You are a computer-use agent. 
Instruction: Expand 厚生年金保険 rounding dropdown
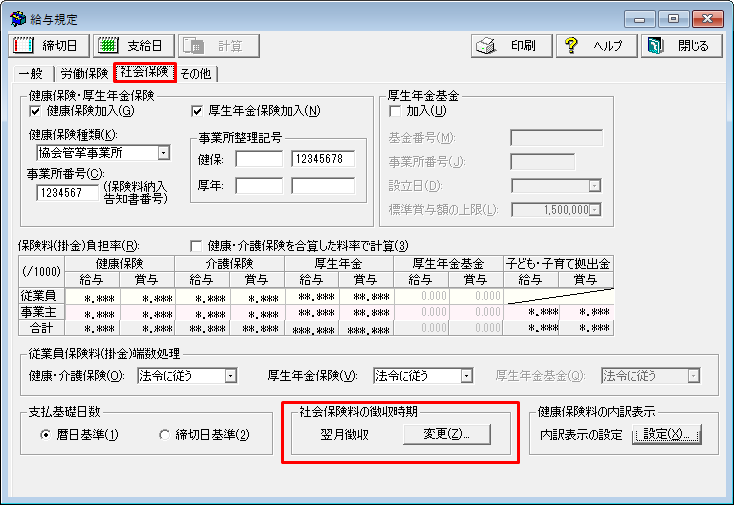(466, 376)
